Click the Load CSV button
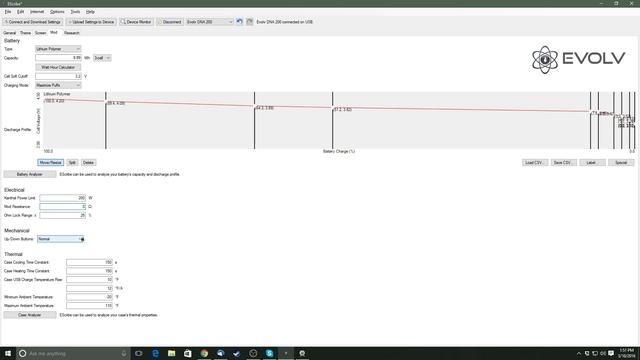Image resolution: width=640 pixels, height=360 pixels. point(535,162)
